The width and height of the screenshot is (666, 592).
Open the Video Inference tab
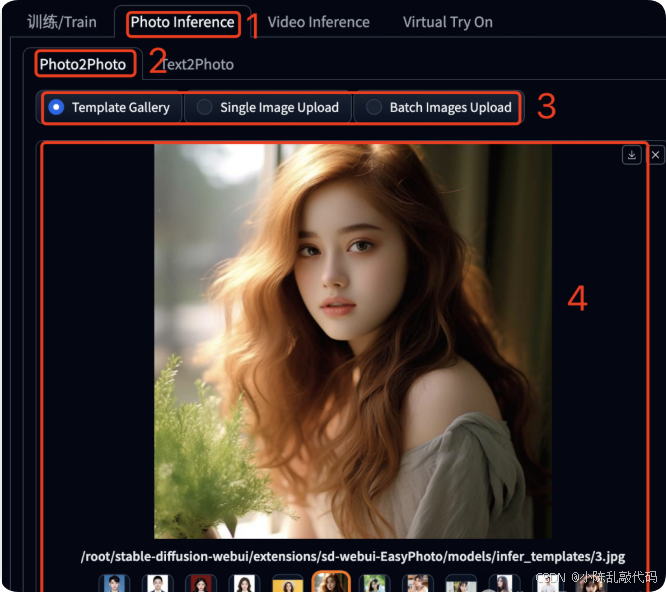(319, 22)
